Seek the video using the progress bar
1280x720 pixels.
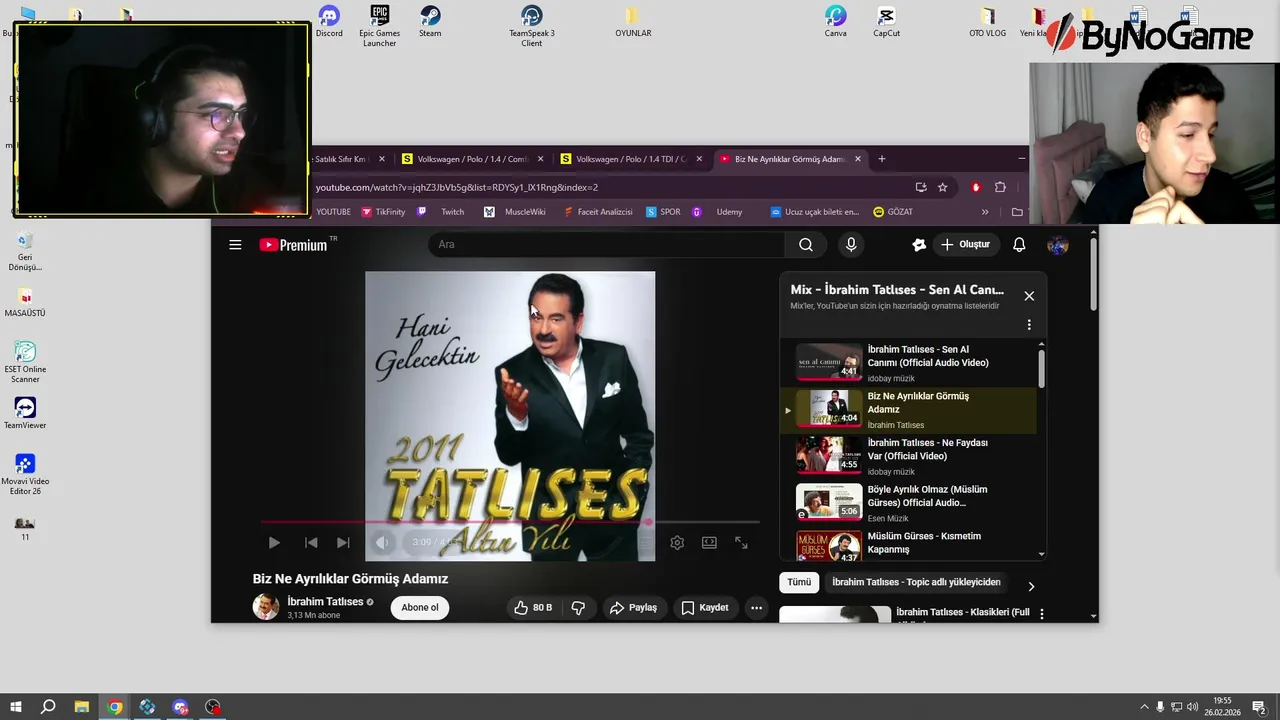tap(510, 522)
